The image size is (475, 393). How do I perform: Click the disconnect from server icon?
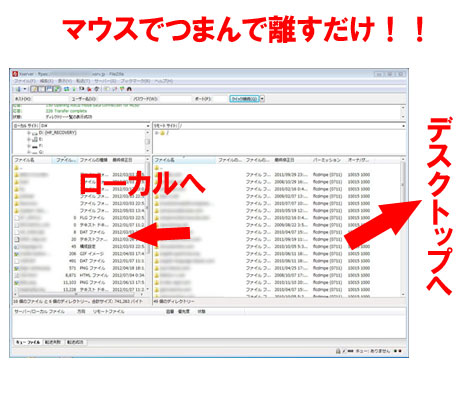tap(89, 89)
